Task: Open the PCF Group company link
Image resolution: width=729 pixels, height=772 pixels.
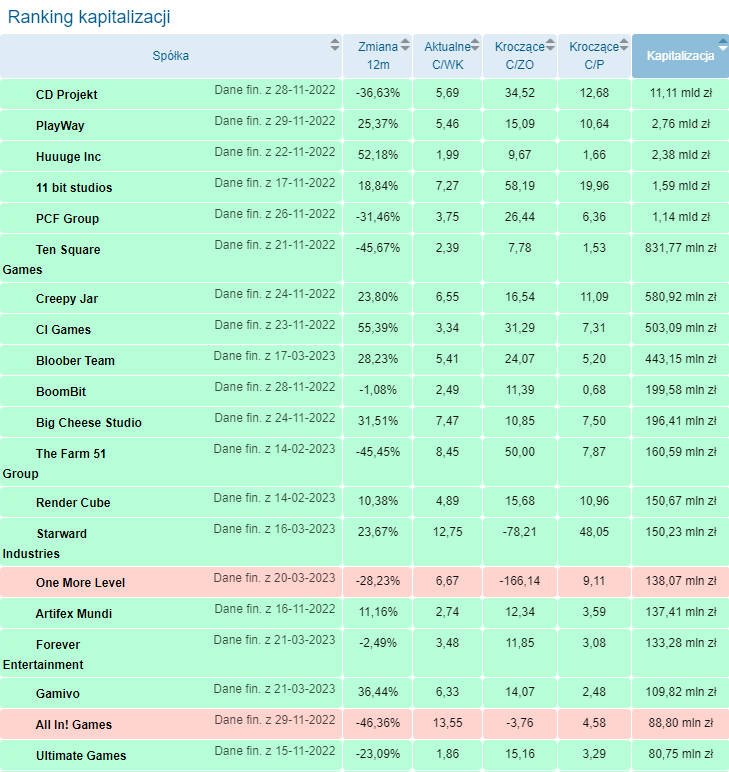Action: 67,219
